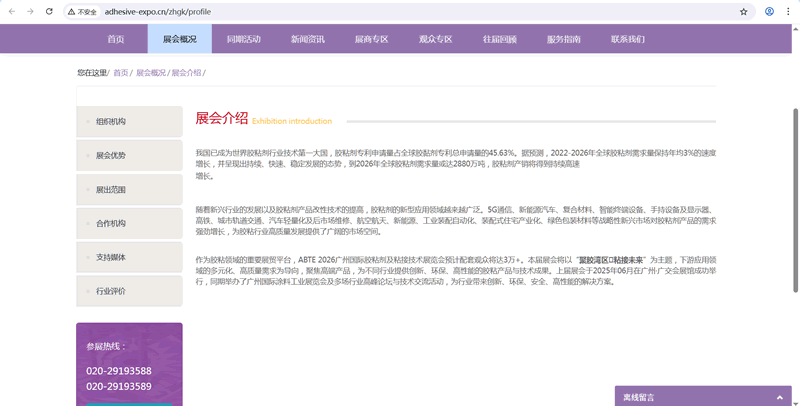The image size is (800, 406).
Task: Click the browser back arrow
Action: [11, 11]
